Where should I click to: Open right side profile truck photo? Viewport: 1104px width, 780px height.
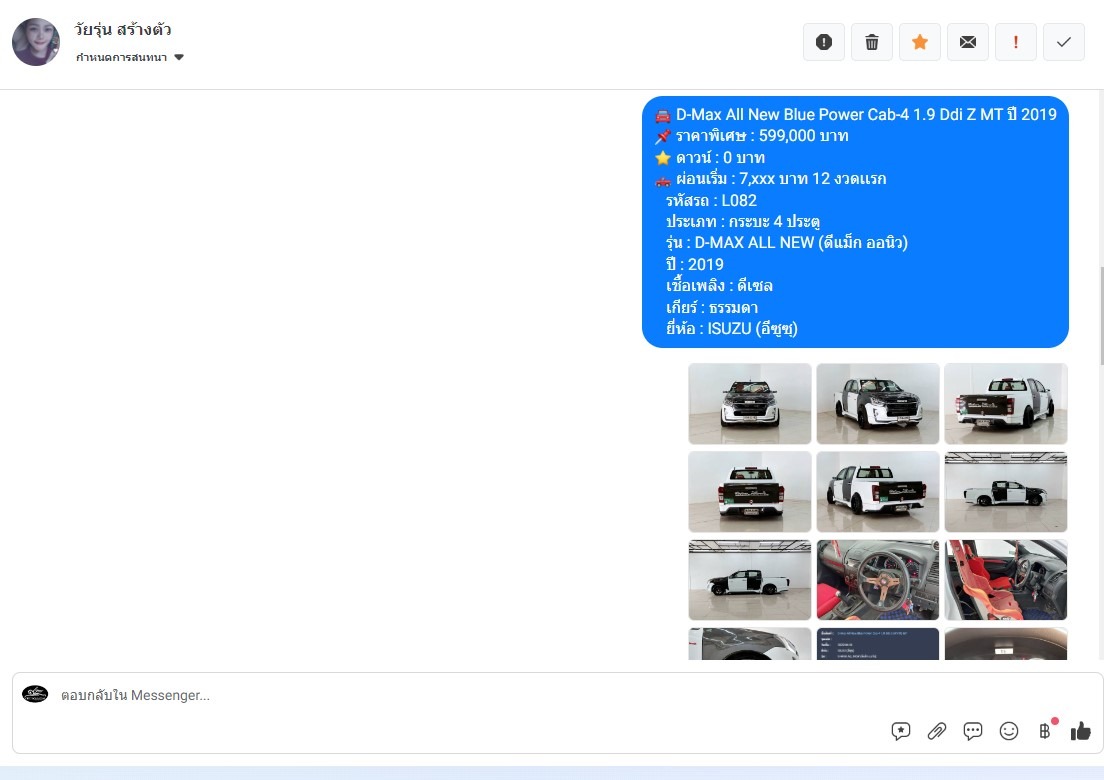tap(1006, 492)
